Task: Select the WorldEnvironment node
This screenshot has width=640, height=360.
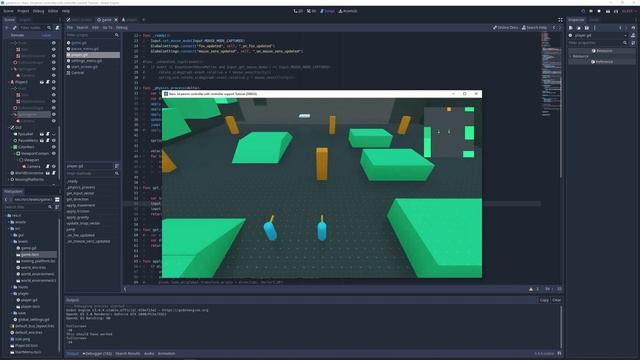Action: [x=29, y=173]
